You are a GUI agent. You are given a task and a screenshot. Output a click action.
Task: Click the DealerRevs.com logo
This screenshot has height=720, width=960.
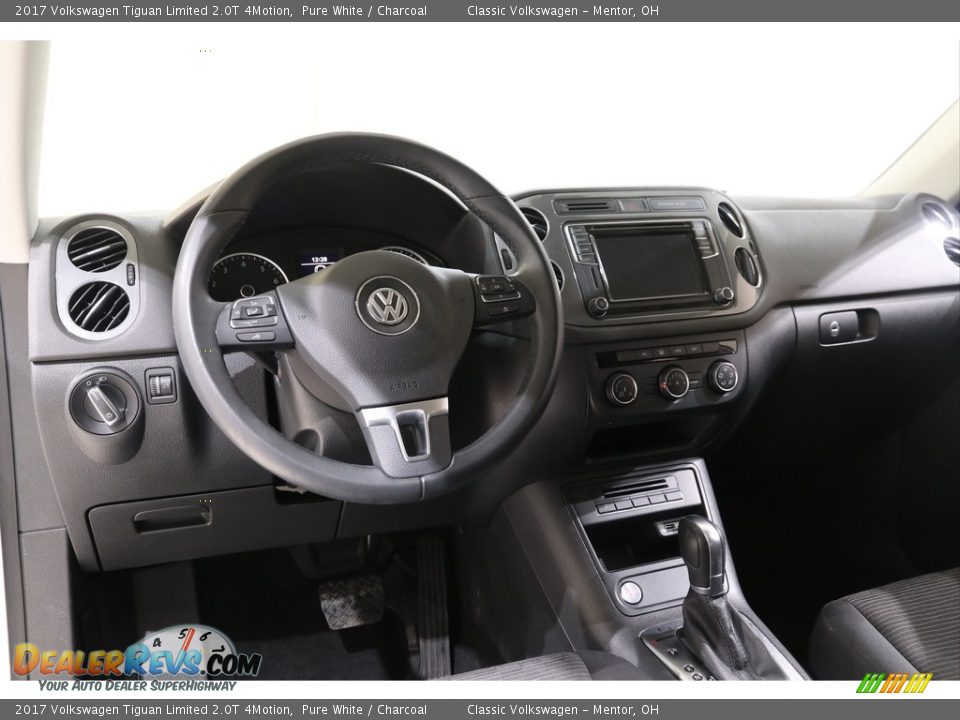[x=137, y=660]
